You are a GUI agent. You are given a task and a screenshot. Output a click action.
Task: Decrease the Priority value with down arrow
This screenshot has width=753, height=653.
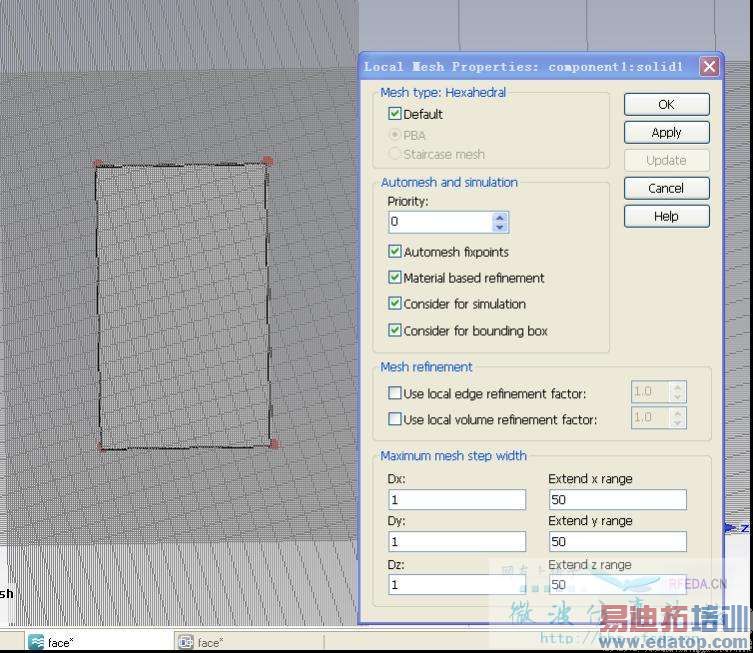(499, 227)
